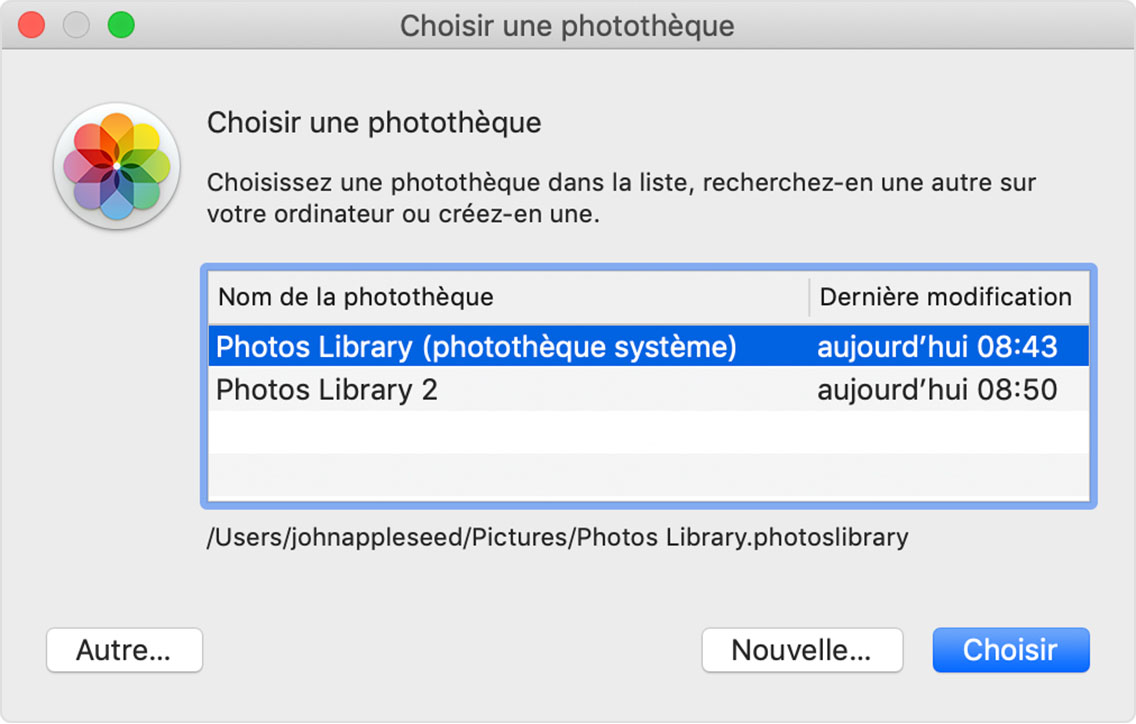
Task: Click the aujourd'hui 08:50 modification time
Action: coord(937,390)
